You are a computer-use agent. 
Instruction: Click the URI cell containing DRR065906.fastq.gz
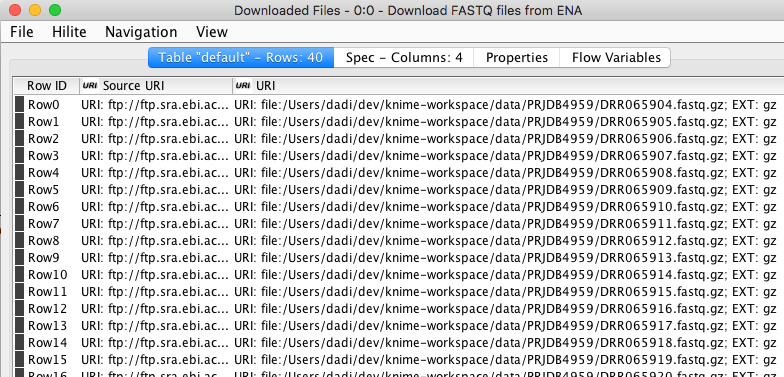pyautogui.click(x=508, y=138)
